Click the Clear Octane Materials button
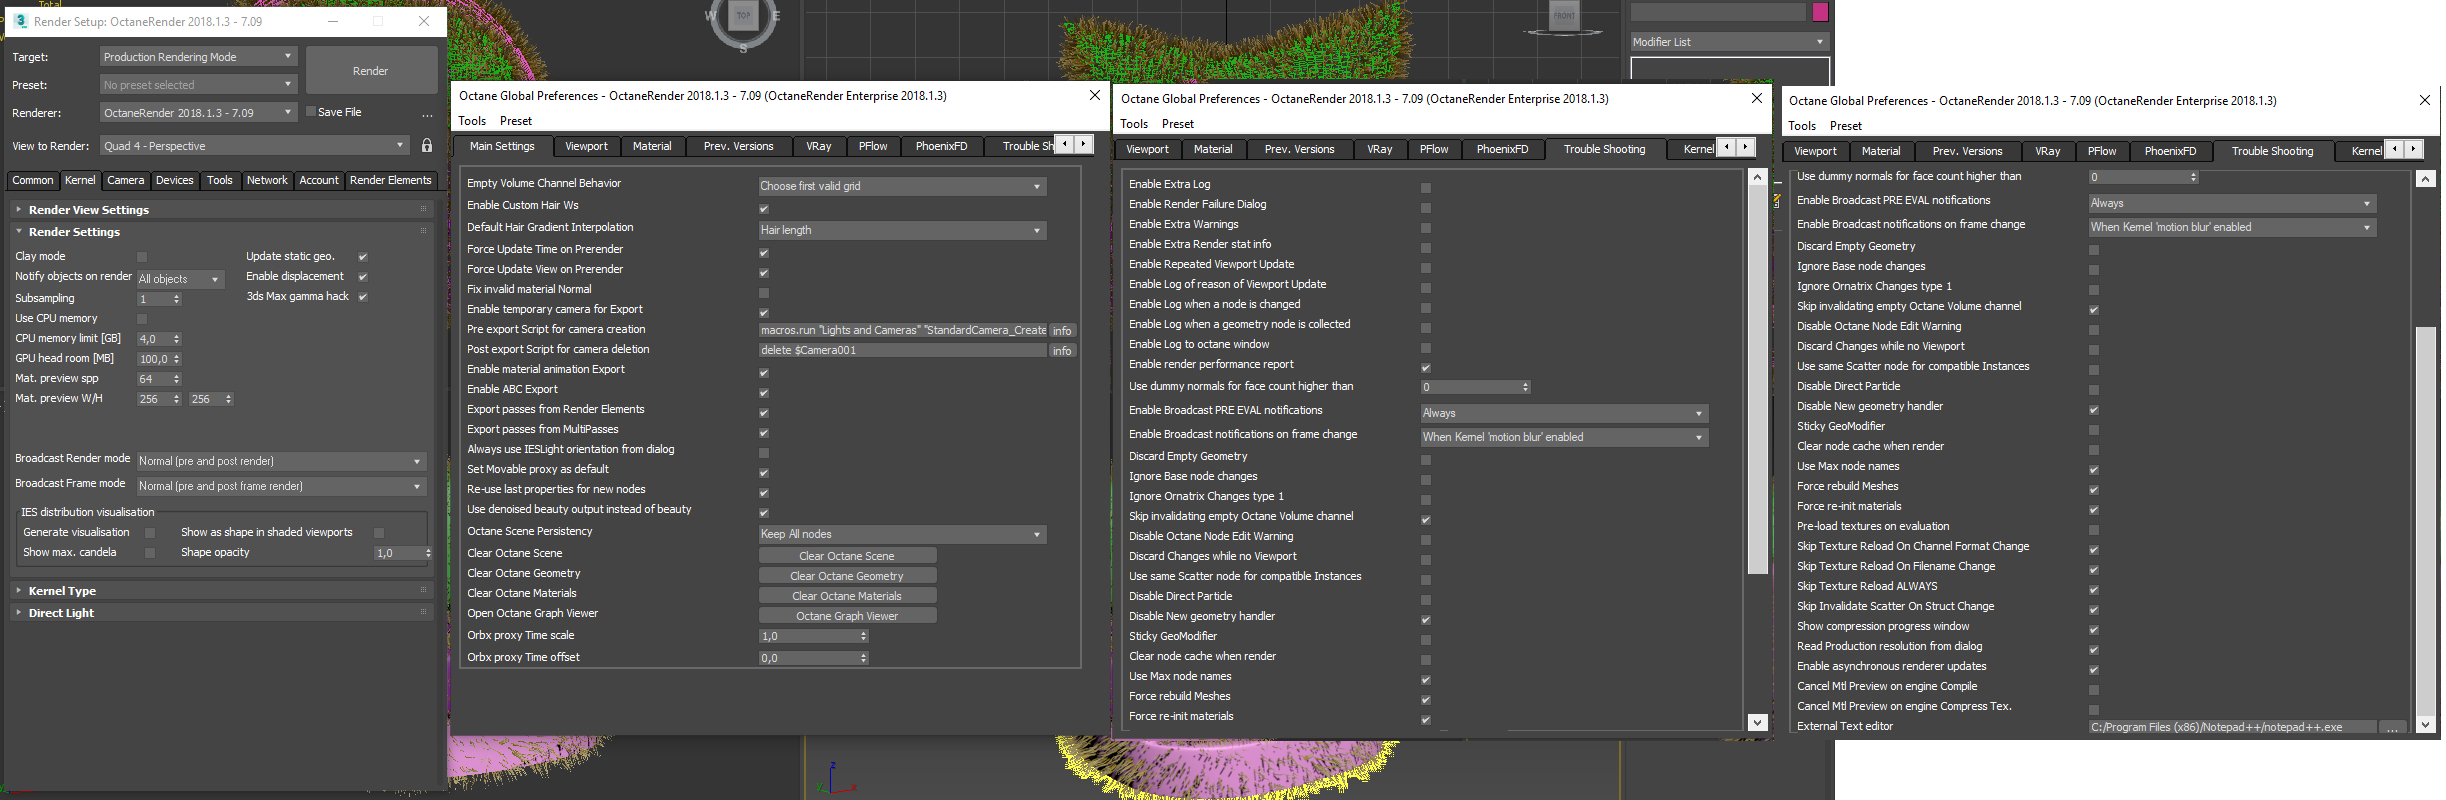Screen dimensions: 2446x800 847,596
